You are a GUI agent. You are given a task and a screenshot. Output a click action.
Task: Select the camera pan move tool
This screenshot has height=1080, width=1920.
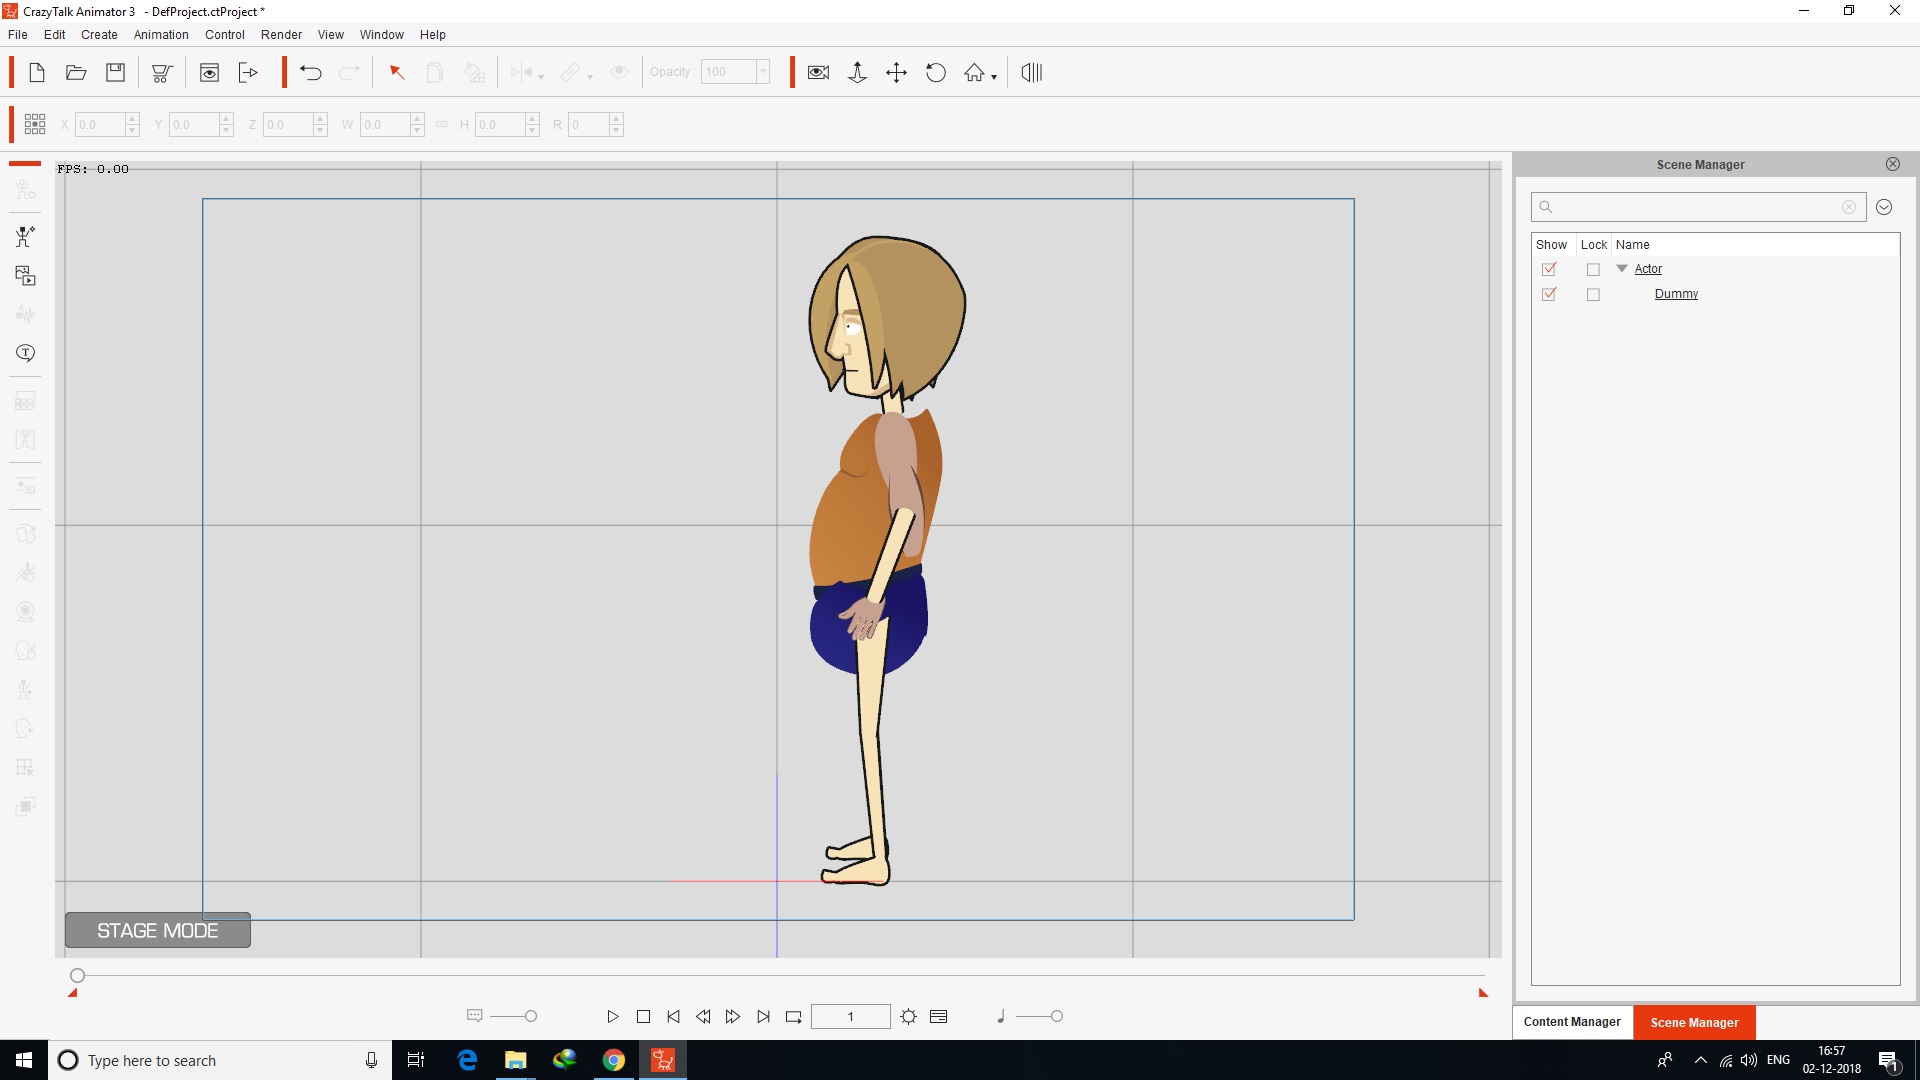[897, 72]
